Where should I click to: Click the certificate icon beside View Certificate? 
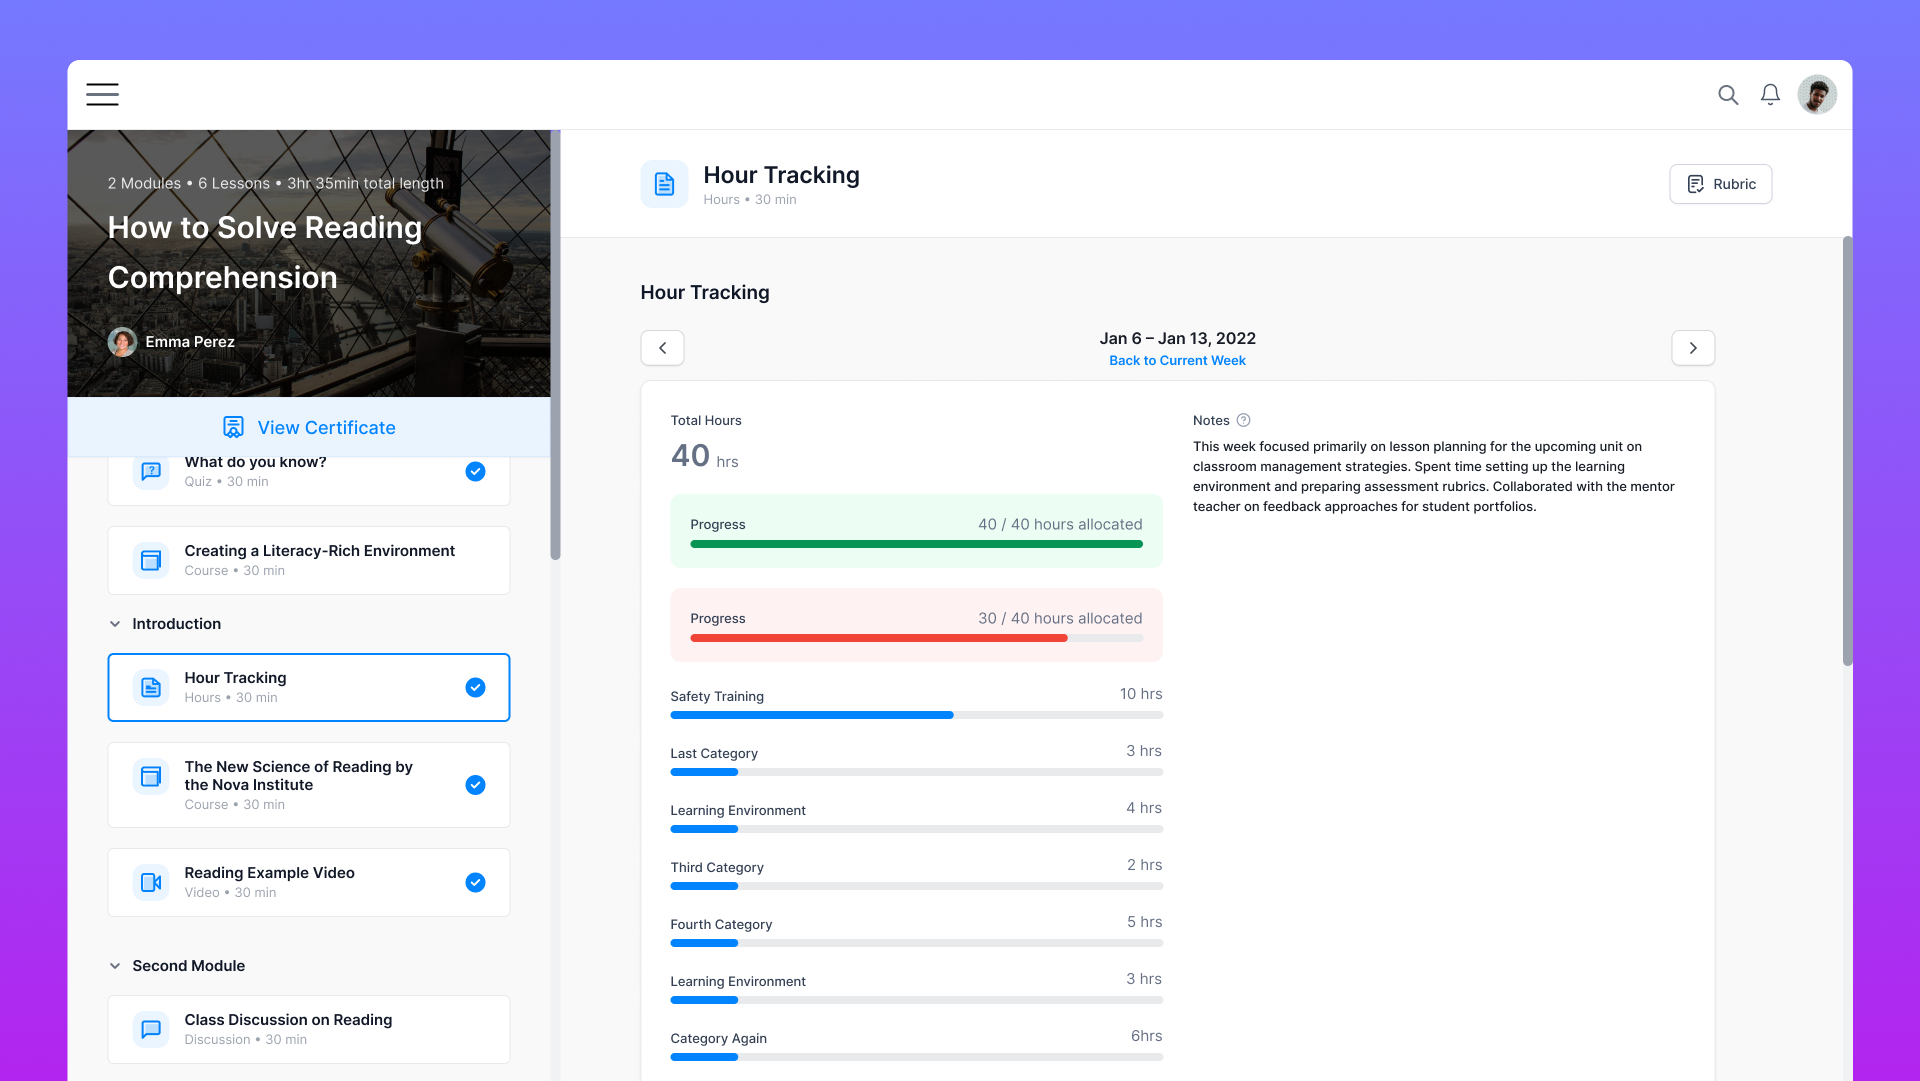click(x=233, y=427)
